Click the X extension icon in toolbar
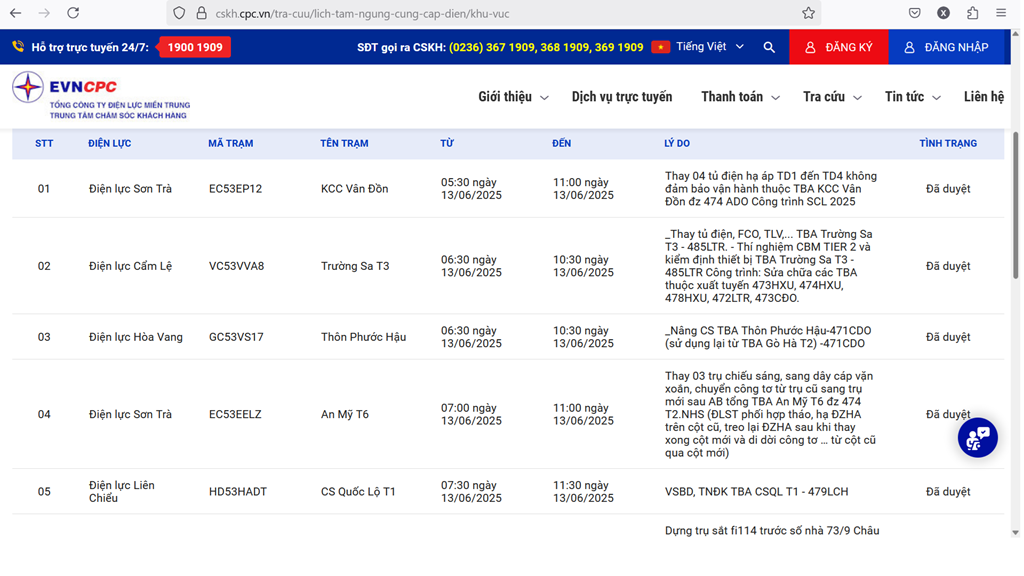 click(x=943, y=13)
